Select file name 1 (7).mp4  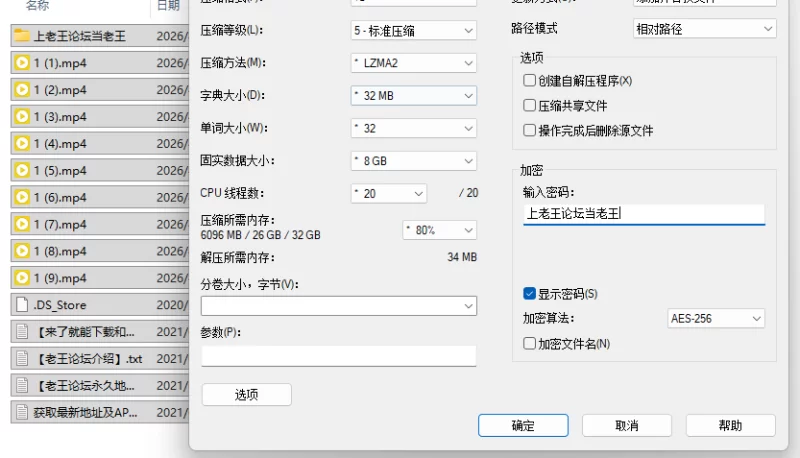click(x=60, y=224)
